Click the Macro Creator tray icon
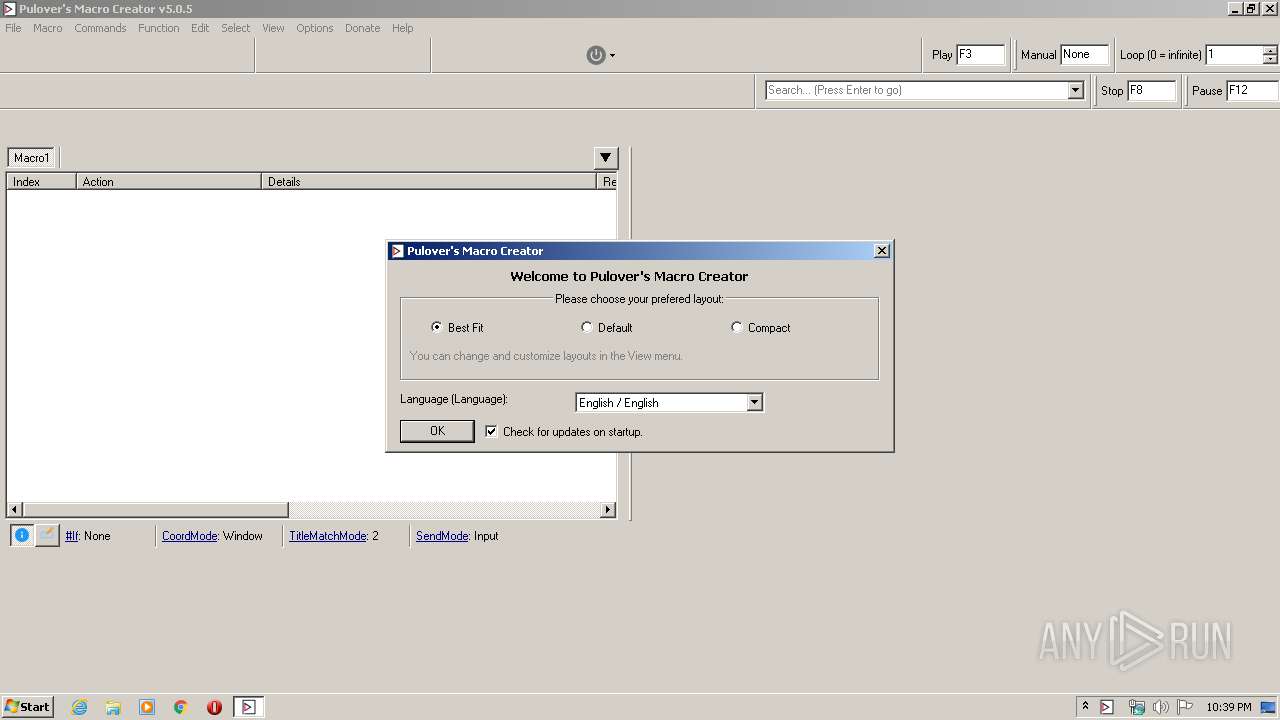 [1107, 707]
